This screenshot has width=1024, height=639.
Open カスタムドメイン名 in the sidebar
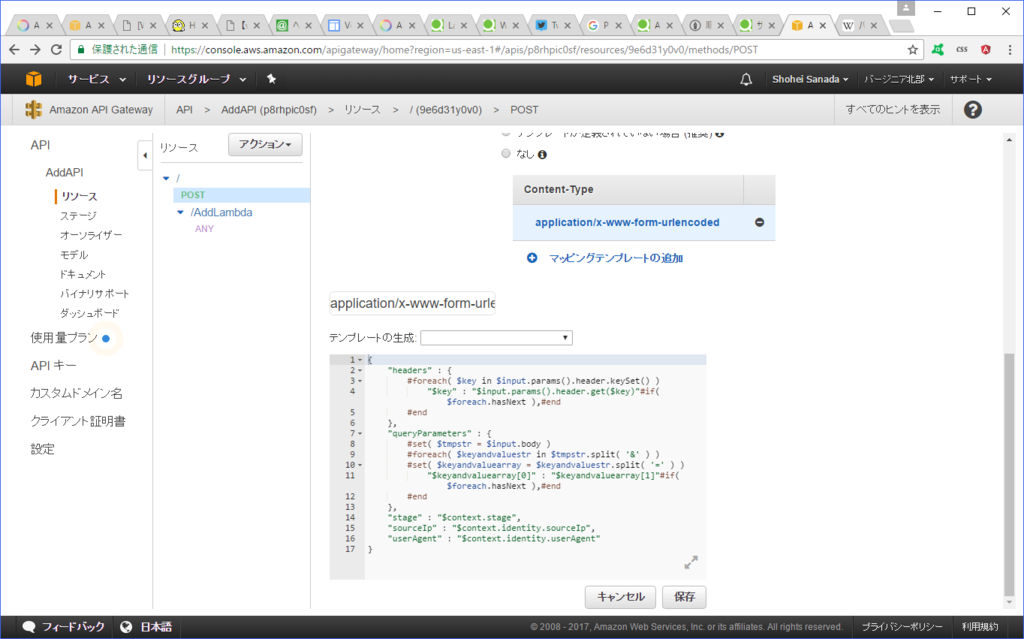pos(76,393)
